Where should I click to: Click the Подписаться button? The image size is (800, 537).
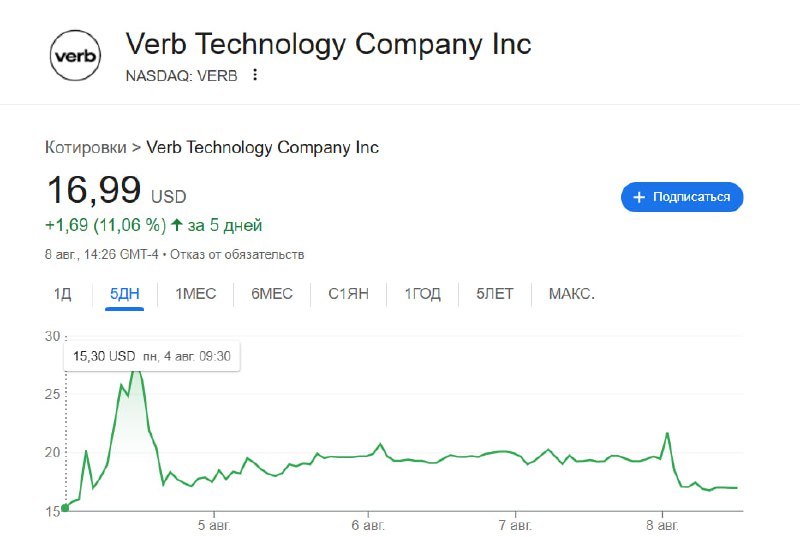682,197
